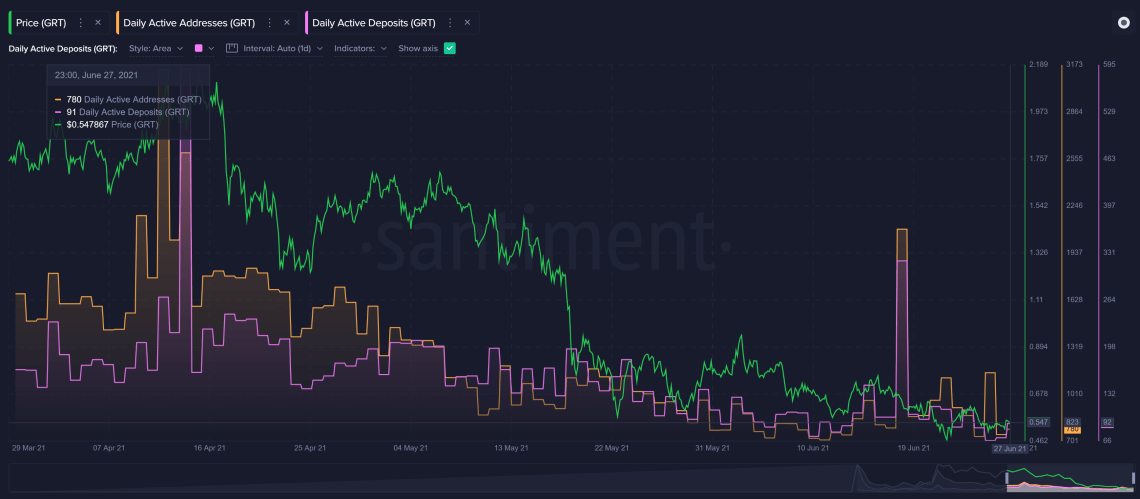Open color picker dropdown arrow beside pink swatch
The image size is (1140, 499).
(211, 48)
